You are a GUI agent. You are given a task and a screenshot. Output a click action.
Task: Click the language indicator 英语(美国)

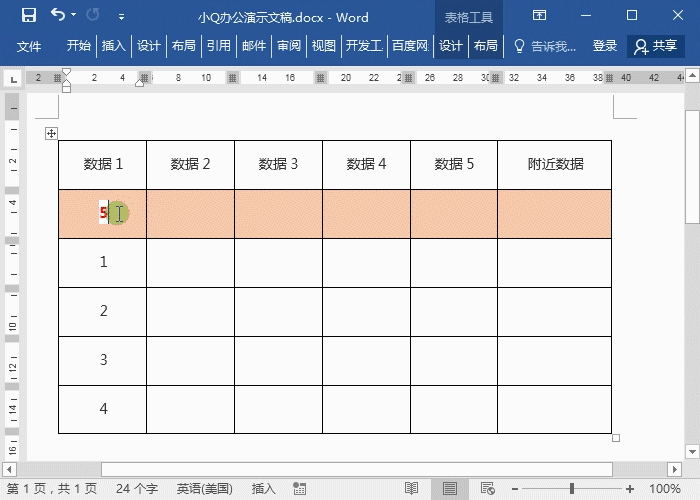point(204,489)
